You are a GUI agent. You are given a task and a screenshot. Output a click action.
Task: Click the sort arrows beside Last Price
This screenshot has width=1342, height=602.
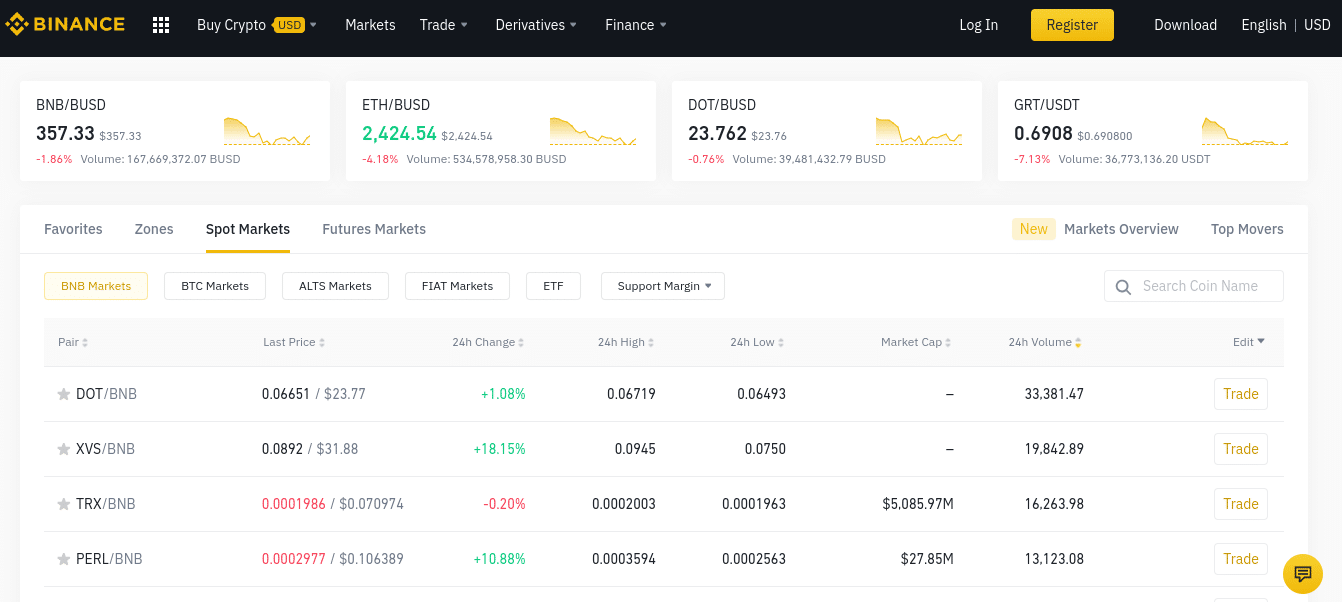click(322, 341)
